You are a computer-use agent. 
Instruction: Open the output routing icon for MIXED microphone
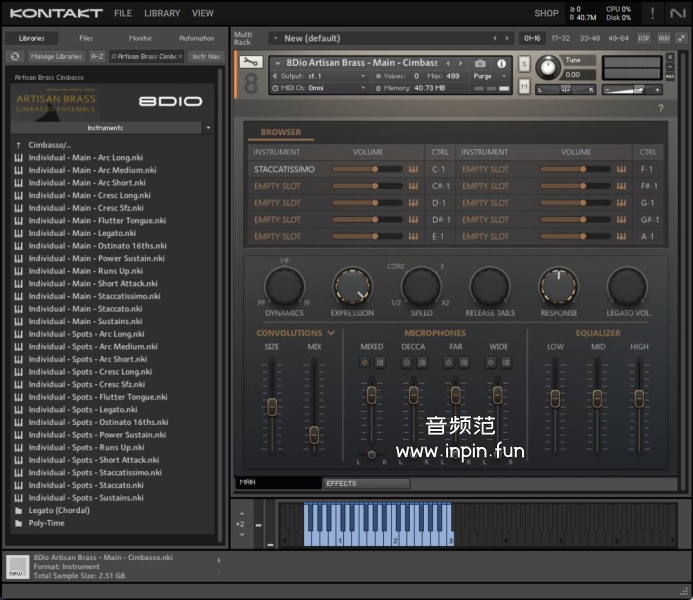380,363
